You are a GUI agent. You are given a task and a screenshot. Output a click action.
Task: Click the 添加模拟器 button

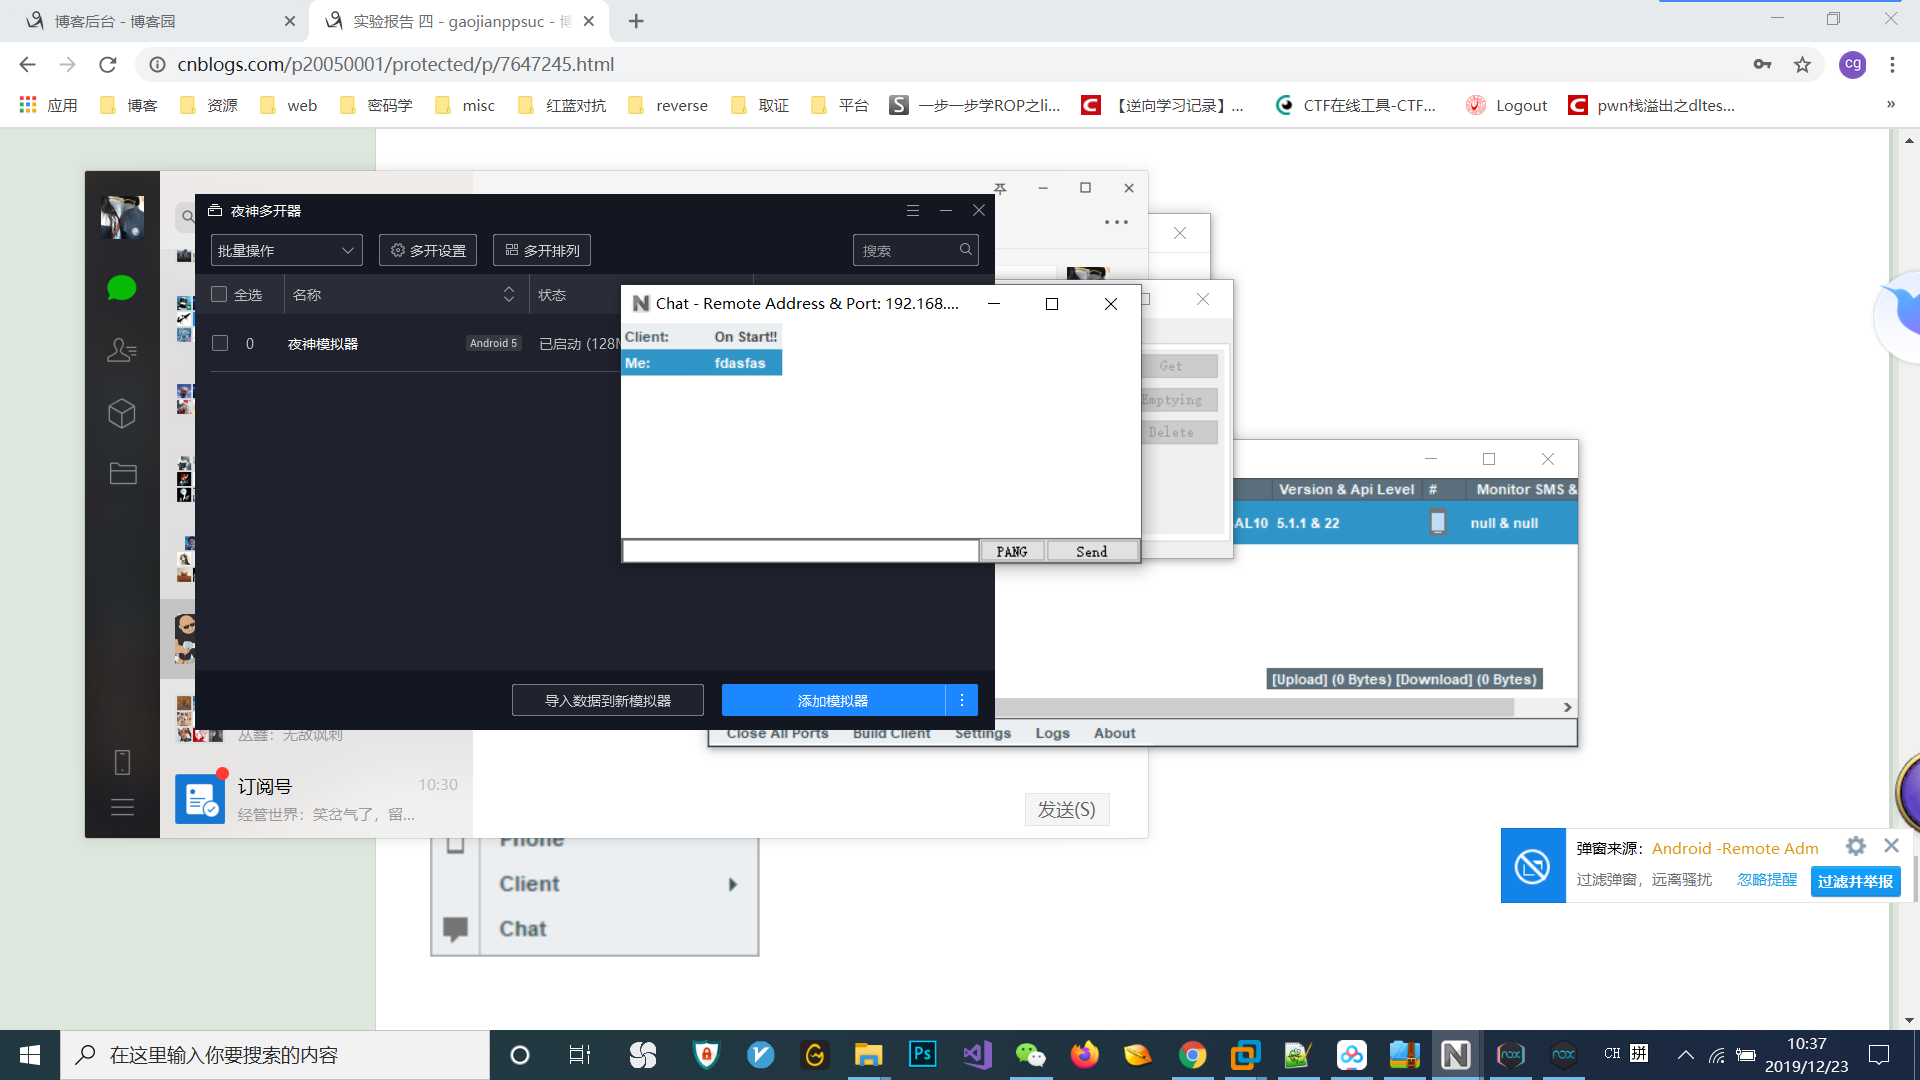coord(833,700)
